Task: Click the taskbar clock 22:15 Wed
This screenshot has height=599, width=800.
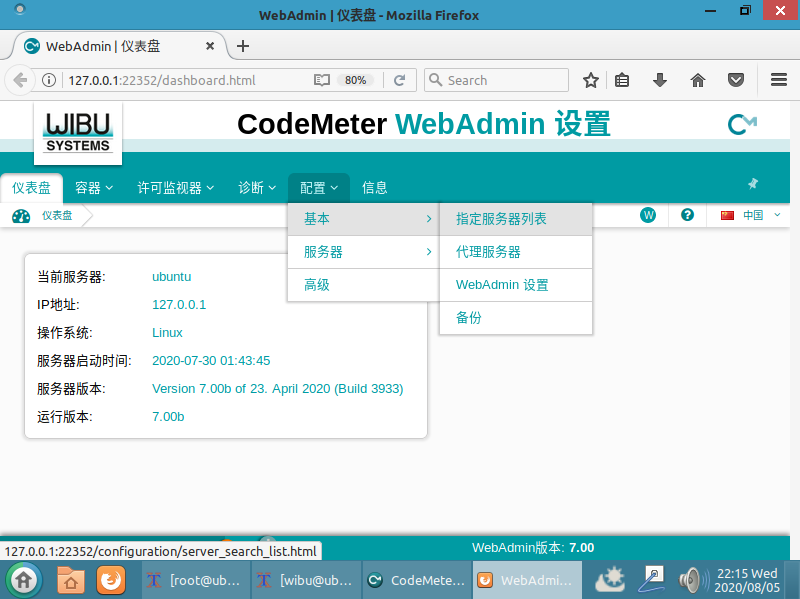Action: tap(747, 580)
